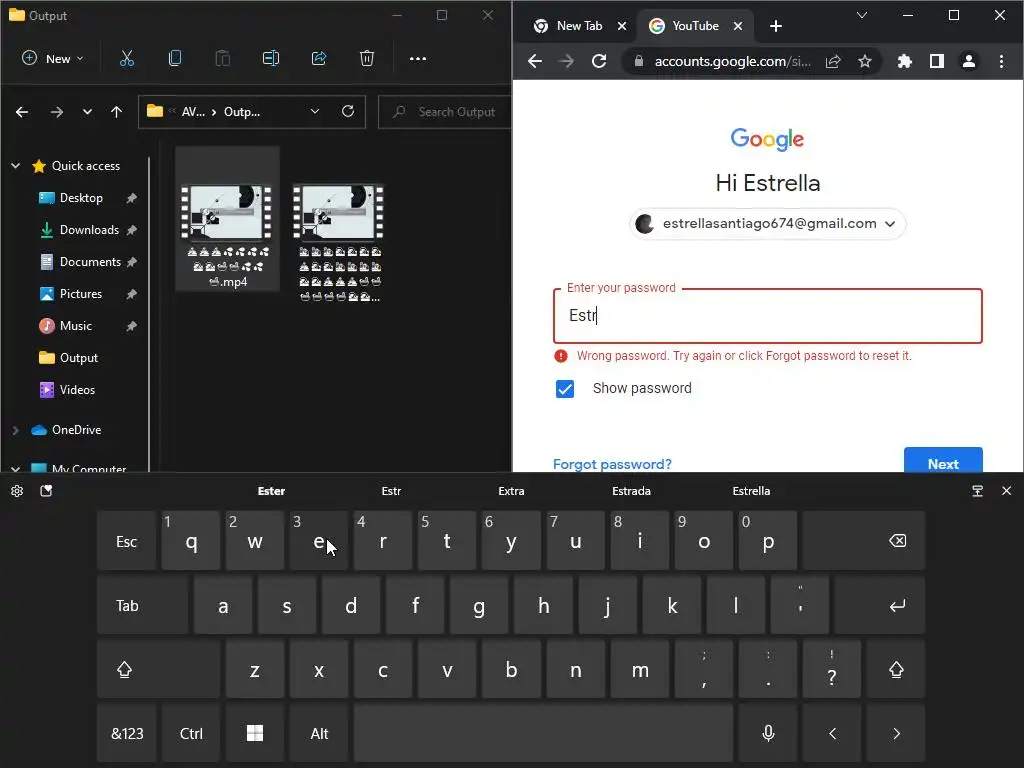Image resolution: width=1024 pixels, height=768 pixels.
Task: Refresh the Output folder view
Action: [348, 112]
